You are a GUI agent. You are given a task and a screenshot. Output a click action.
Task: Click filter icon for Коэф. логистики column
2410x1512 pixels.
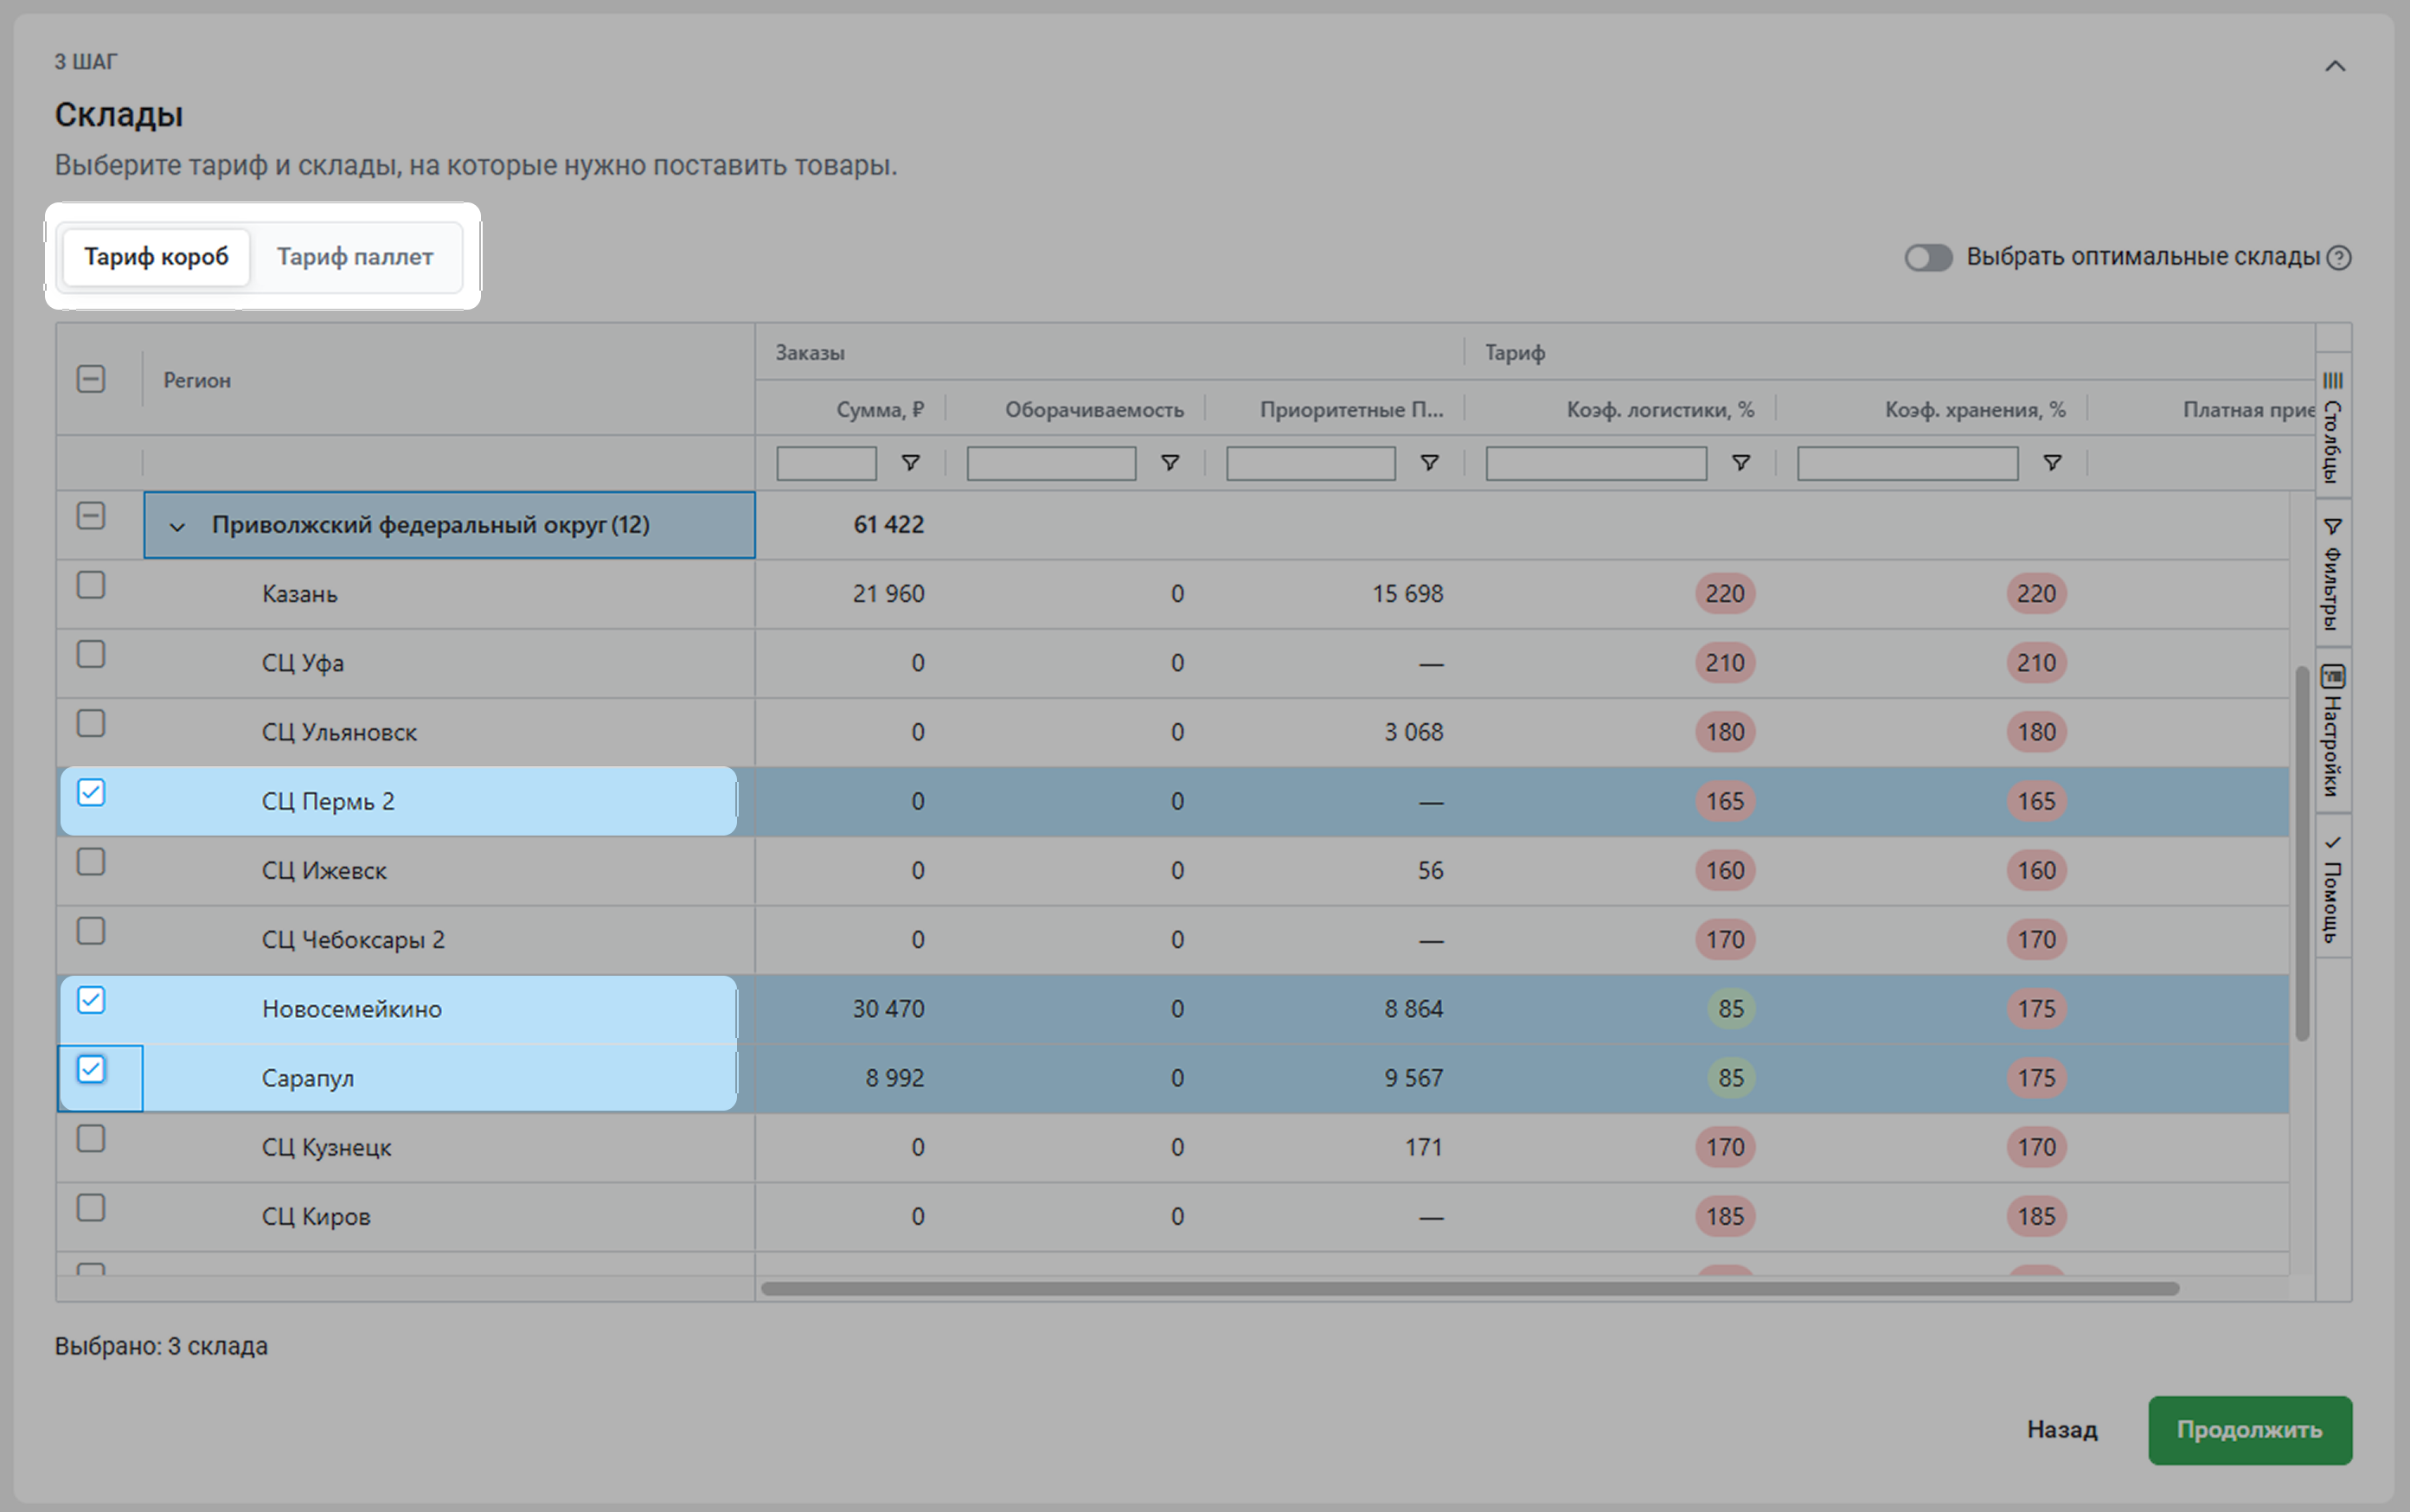click(x=1740, y=463)
